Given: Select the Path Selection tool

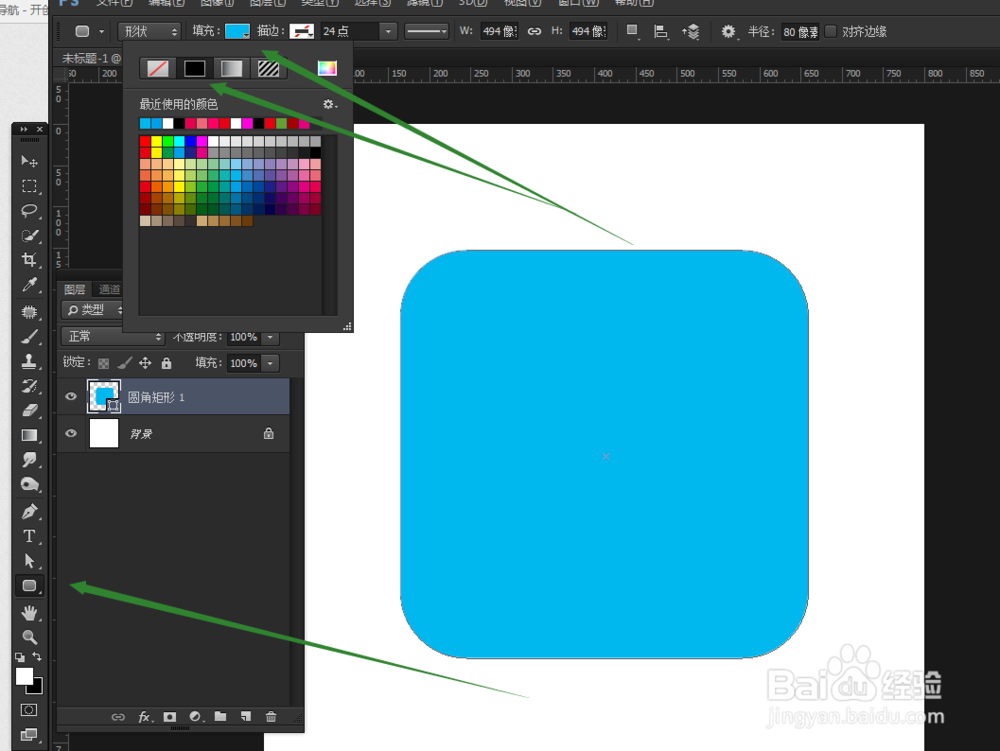Looking at the screenshot, I should tap(29, 561).
